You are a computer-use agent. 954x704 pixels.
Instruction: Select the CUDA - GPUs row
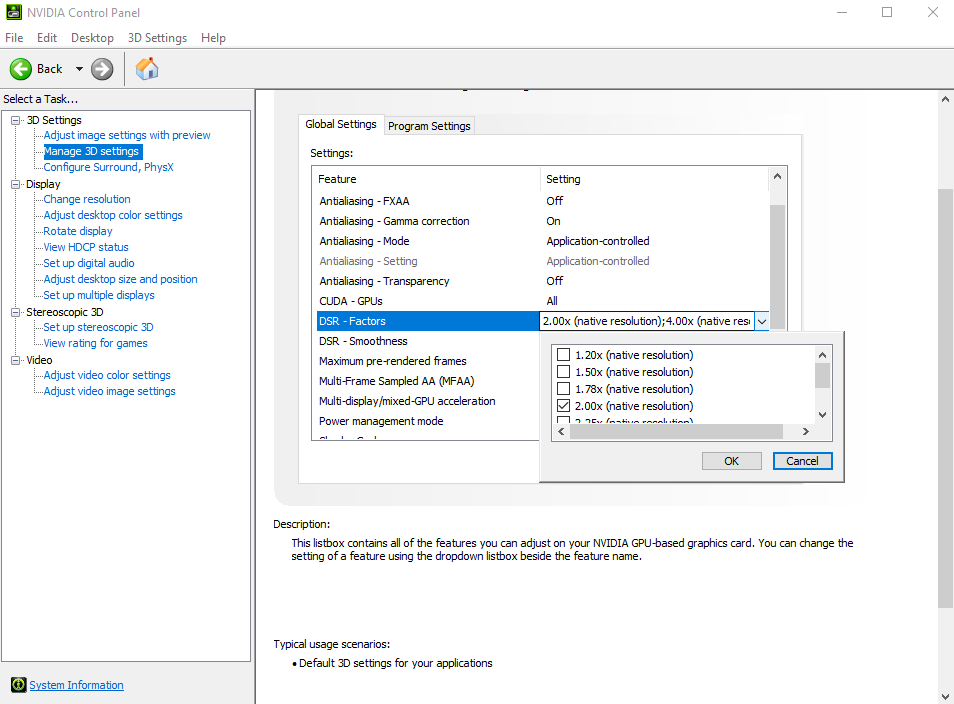pyautogui.click(x=543, y=301)
